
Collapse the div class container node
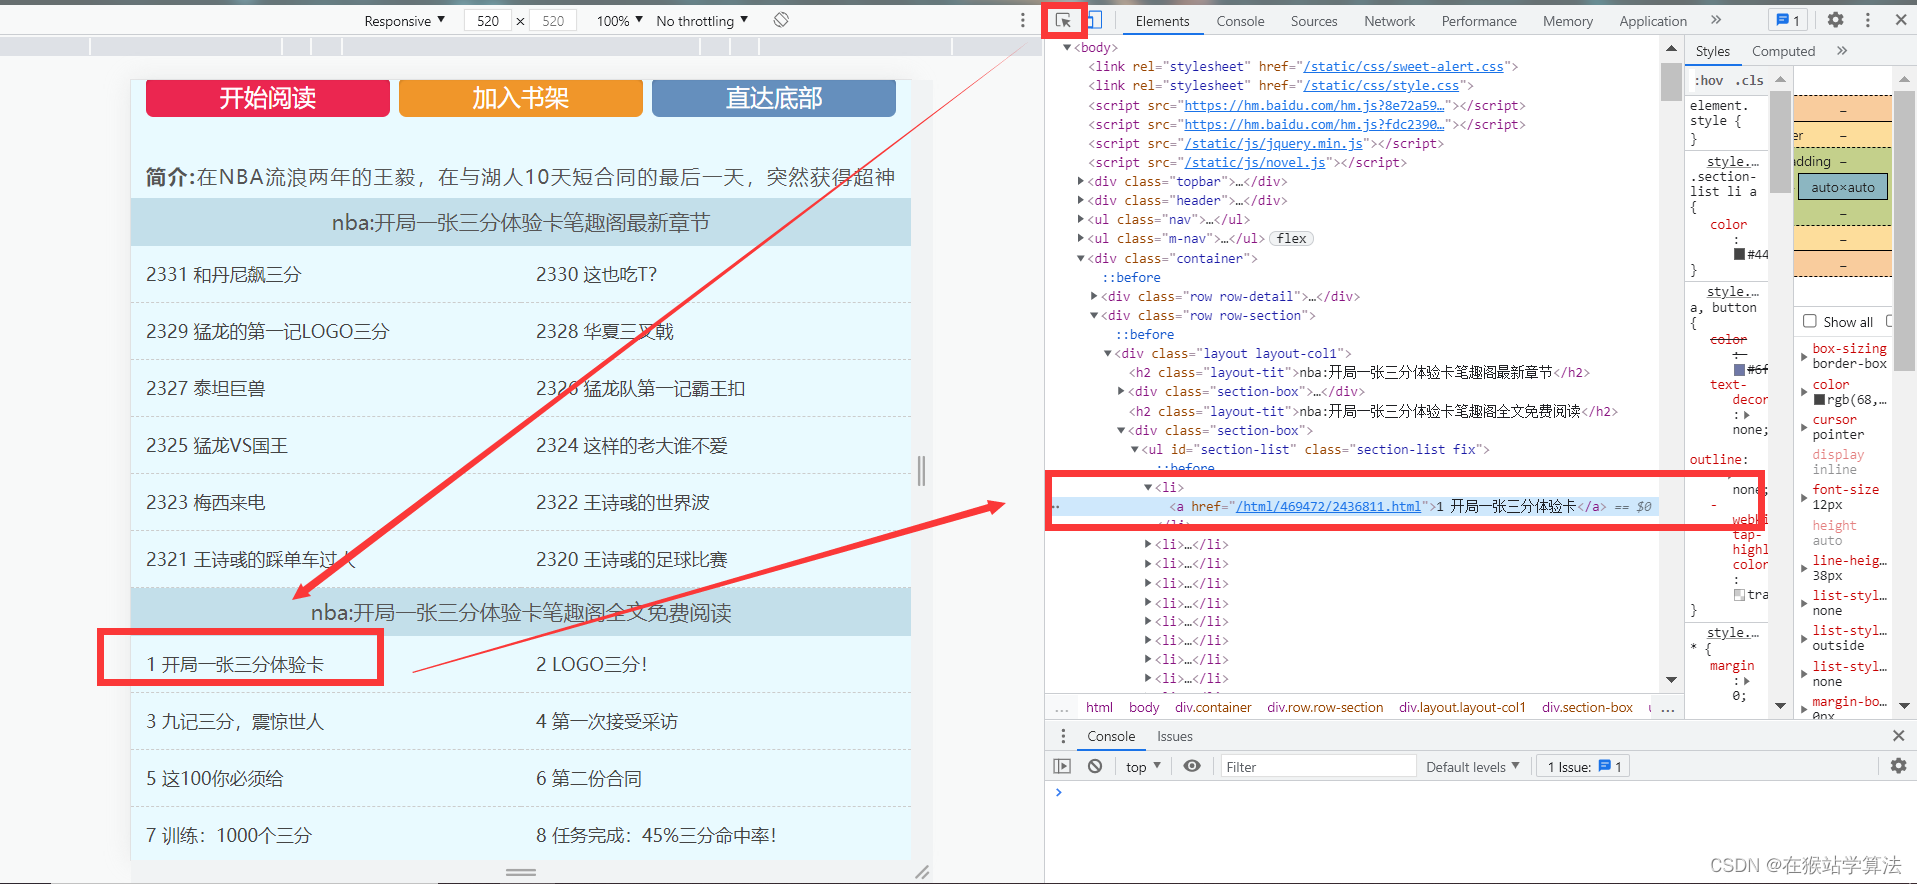1081,258
